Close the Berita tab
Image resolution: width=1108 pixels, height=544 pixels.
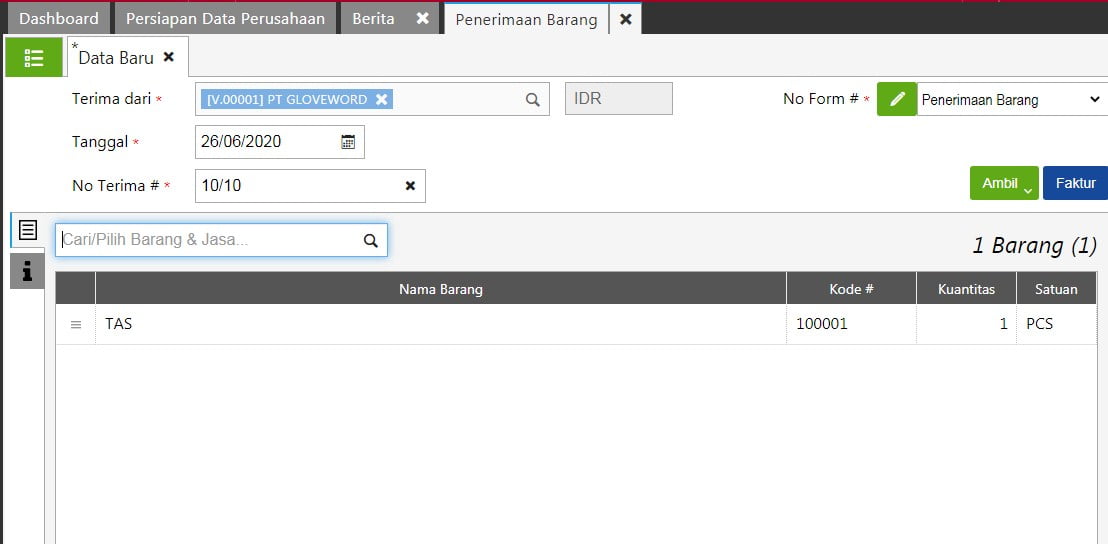pyautogui.click(x=423, y=19)
